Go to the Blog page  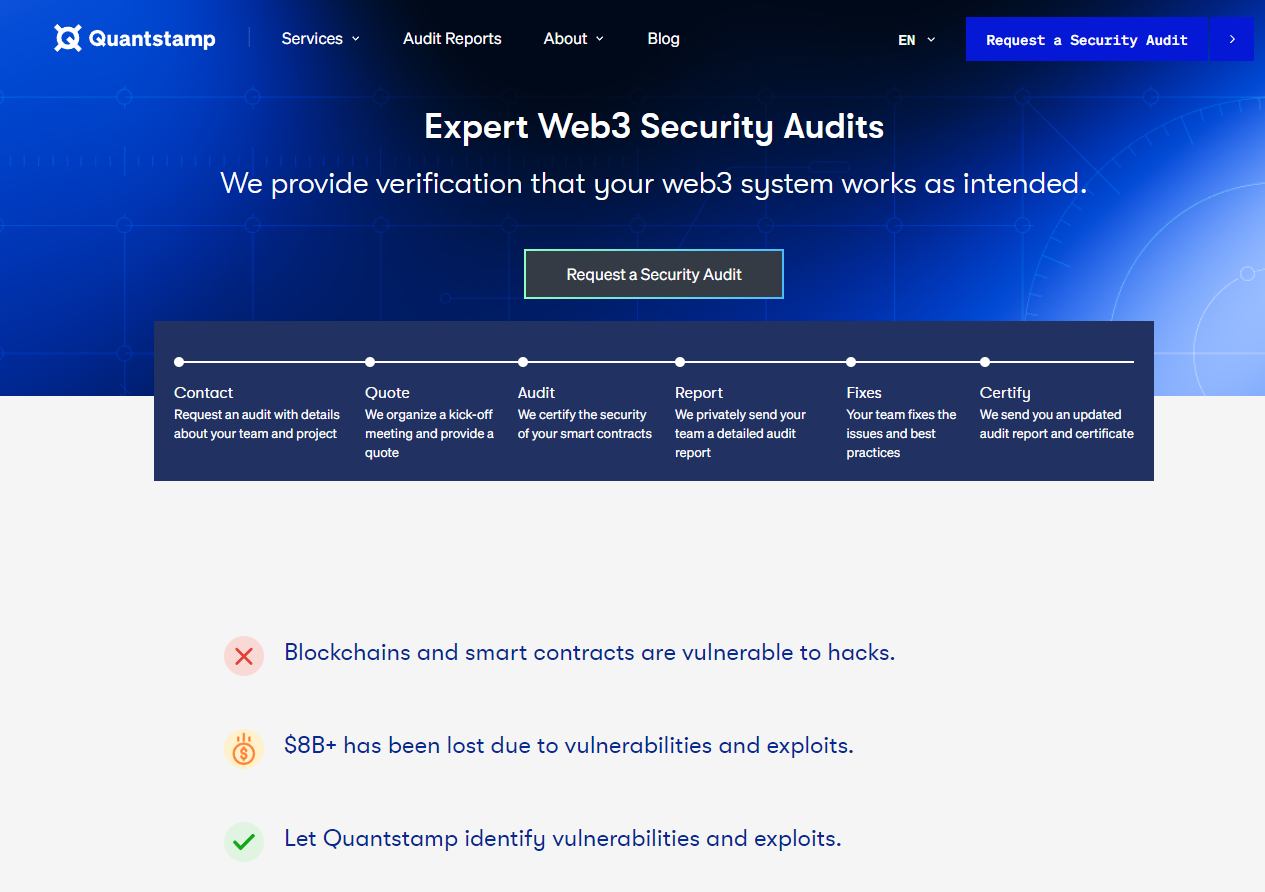click(663, 39)
